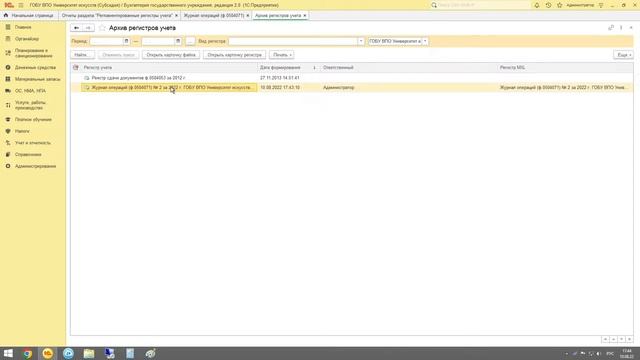Image resolution: width=640 pixels, height=360 pixels.
Task: Sort by Ответственный column header
Action: [x=409, y=67]
